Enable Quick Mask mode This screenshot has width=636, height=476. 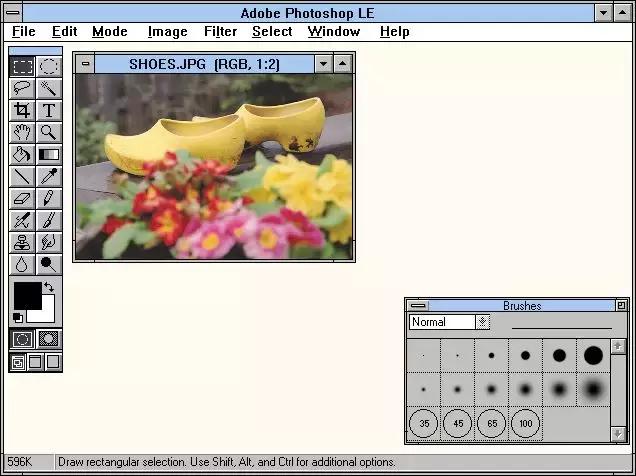point(48,339)
